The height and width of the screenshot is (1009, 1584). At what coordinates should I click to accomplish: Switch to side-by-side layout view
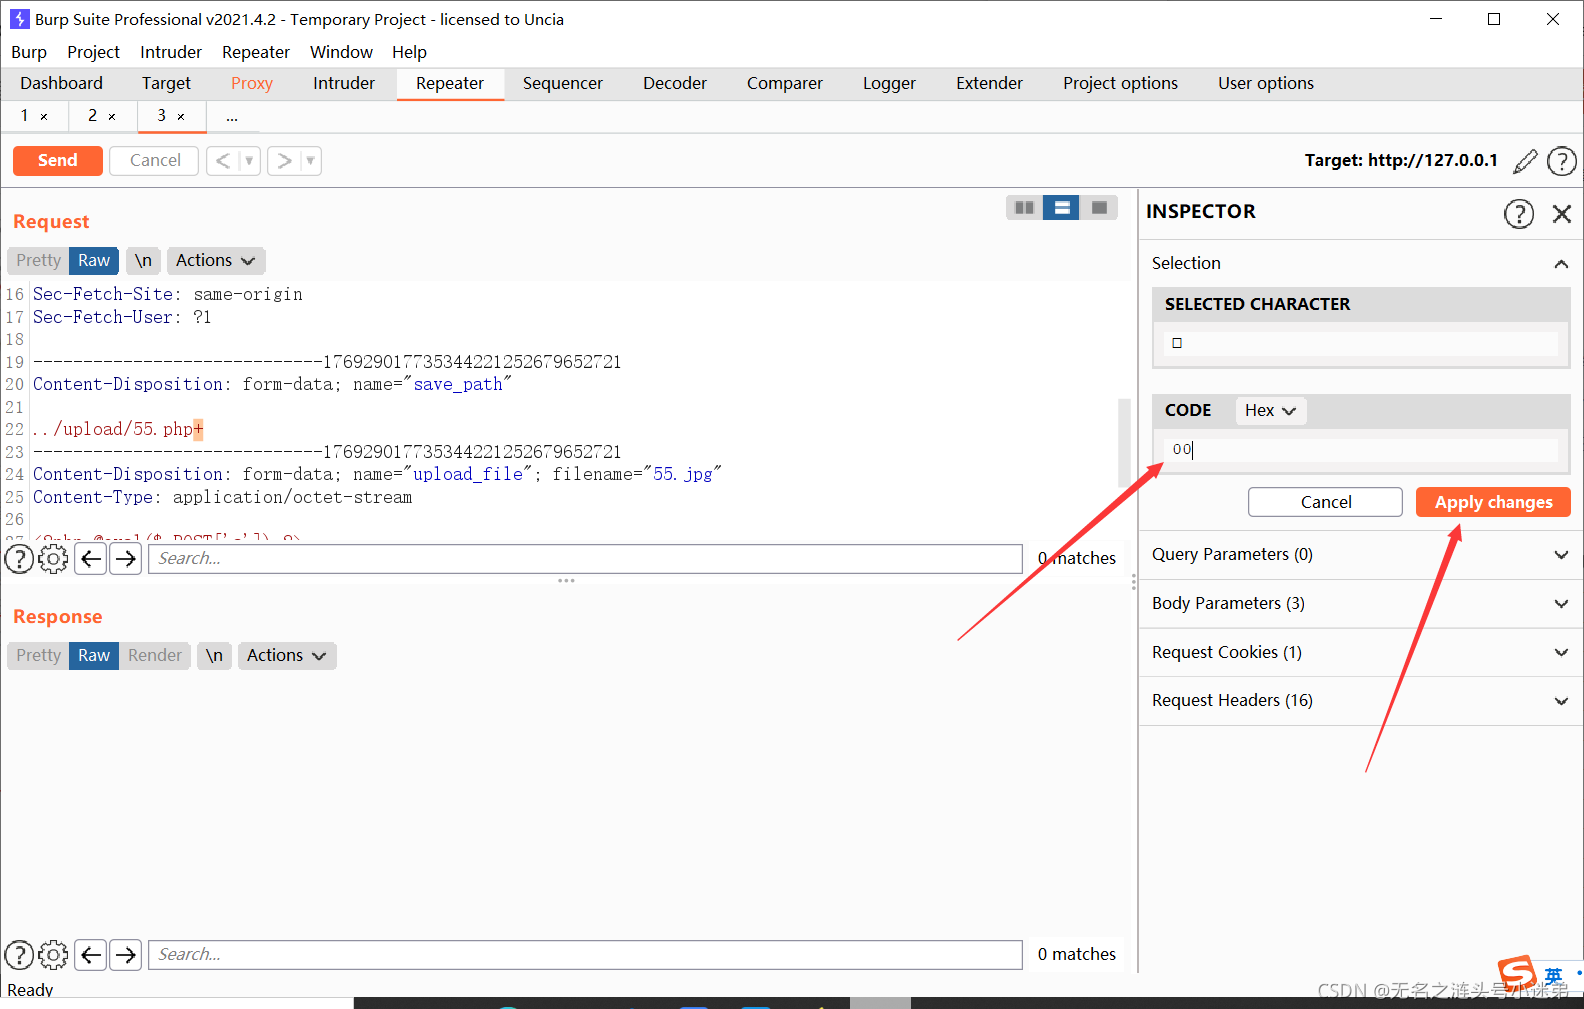1024,207
